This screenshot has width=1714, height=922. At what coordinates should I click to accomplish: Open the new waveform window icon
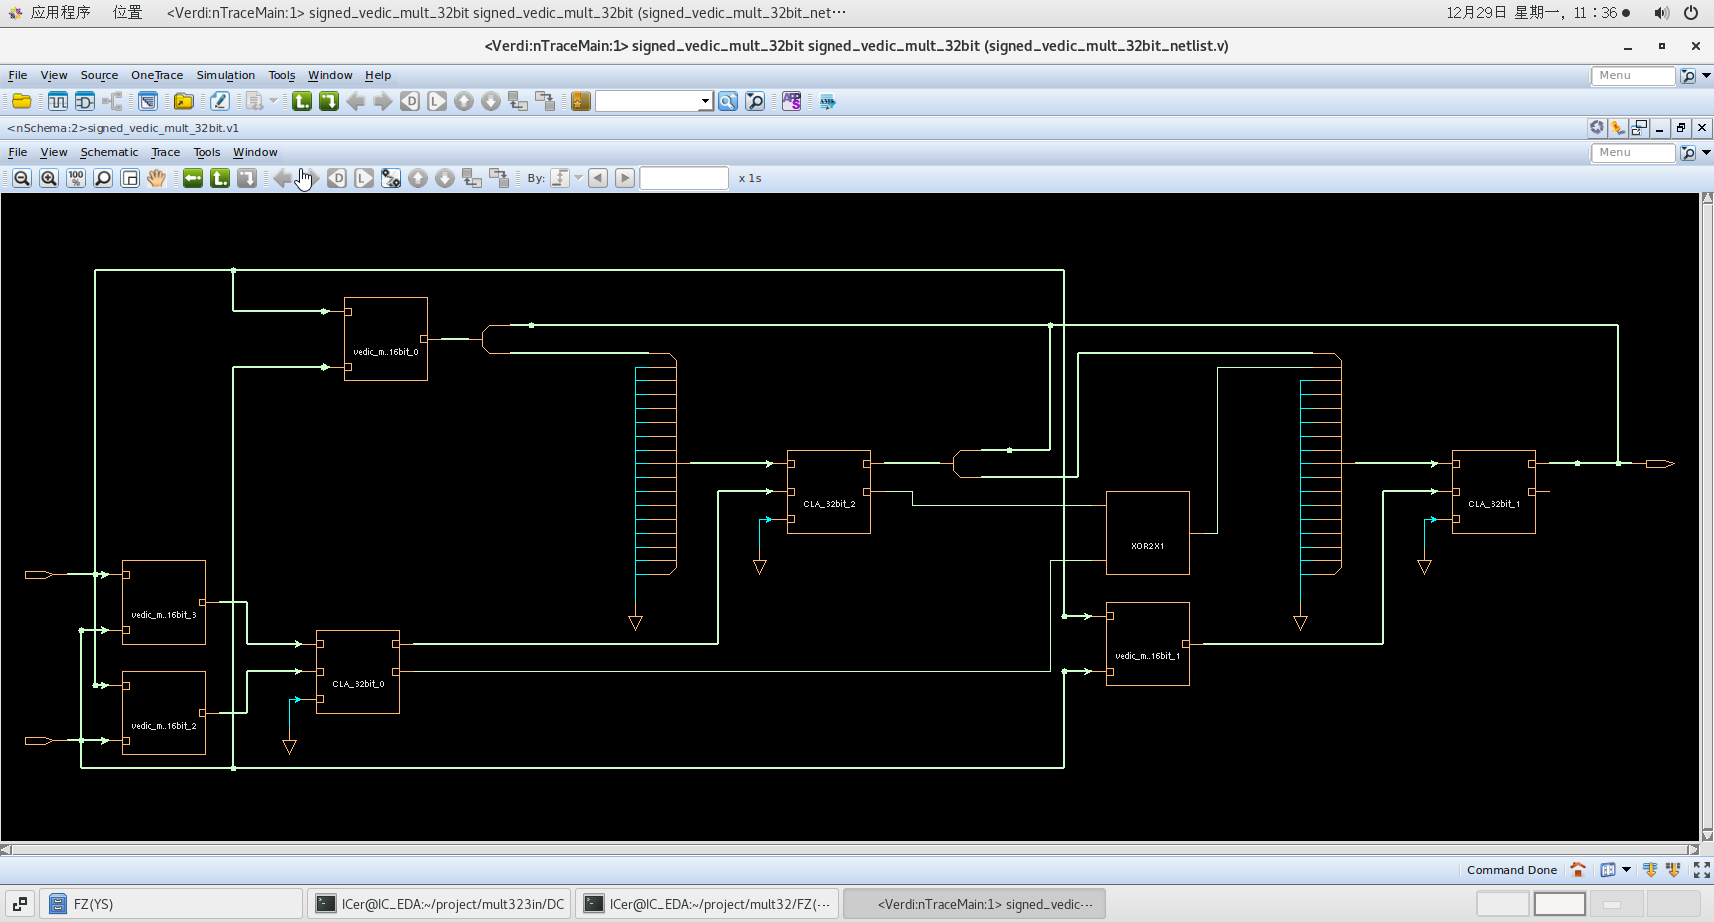point(58,101)
